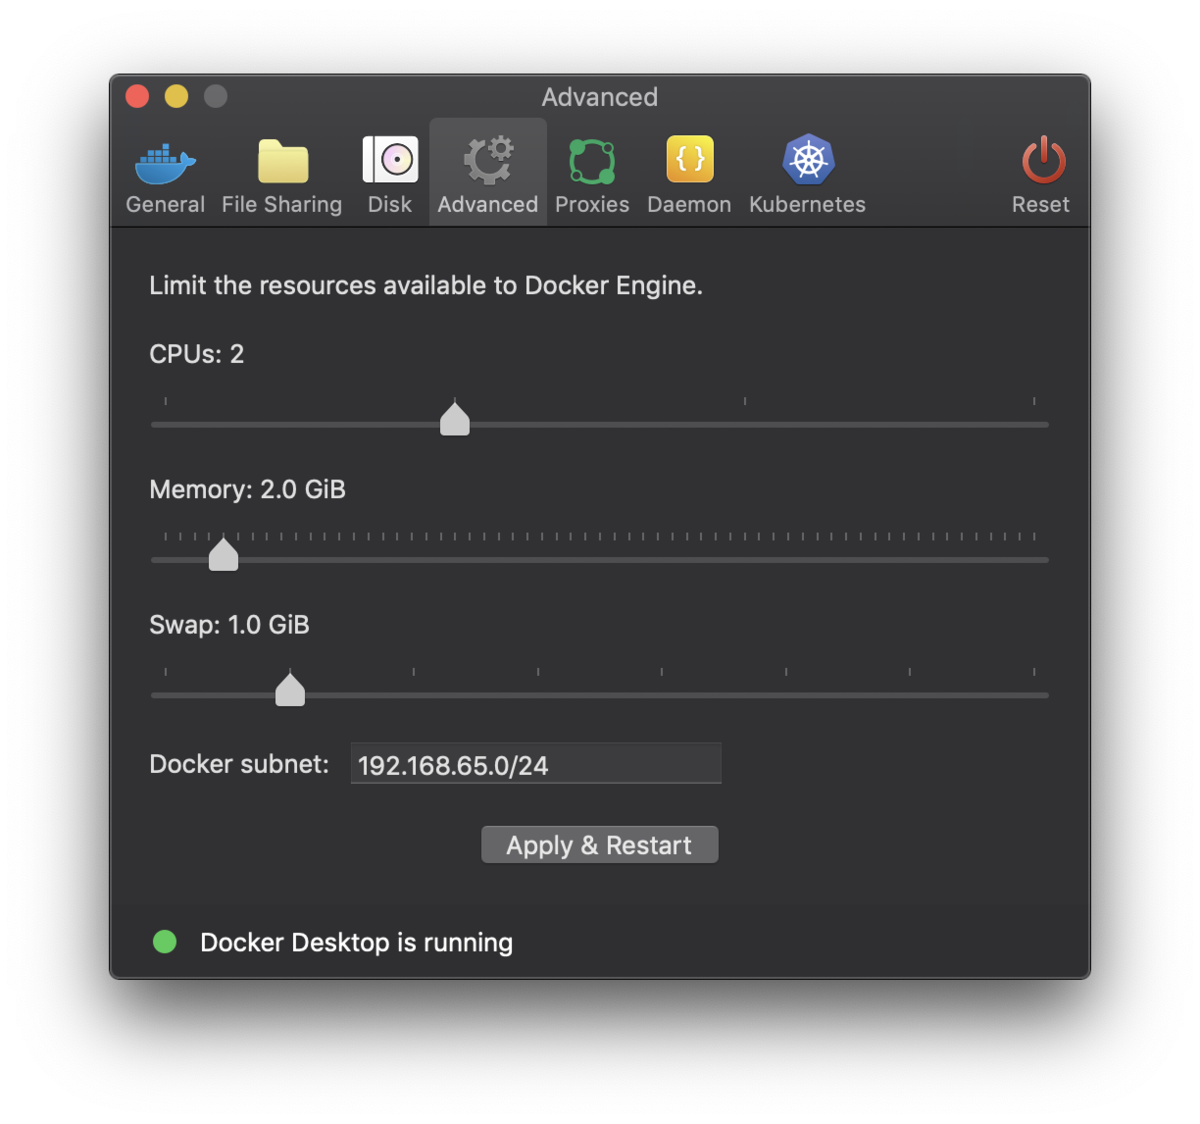Click the yellow minimize window button
Image resolution: width=1200 pixels, height=1124 pixels.
[x=176, y=96]
